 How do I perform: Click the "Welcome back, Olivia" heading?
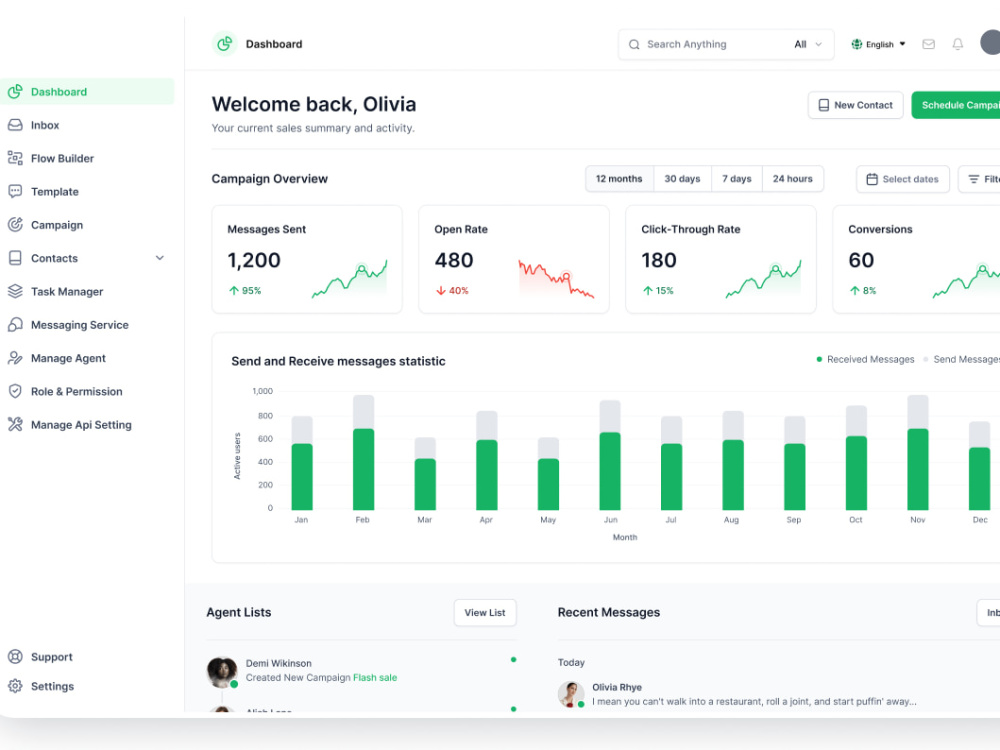(x=314, y=104)
